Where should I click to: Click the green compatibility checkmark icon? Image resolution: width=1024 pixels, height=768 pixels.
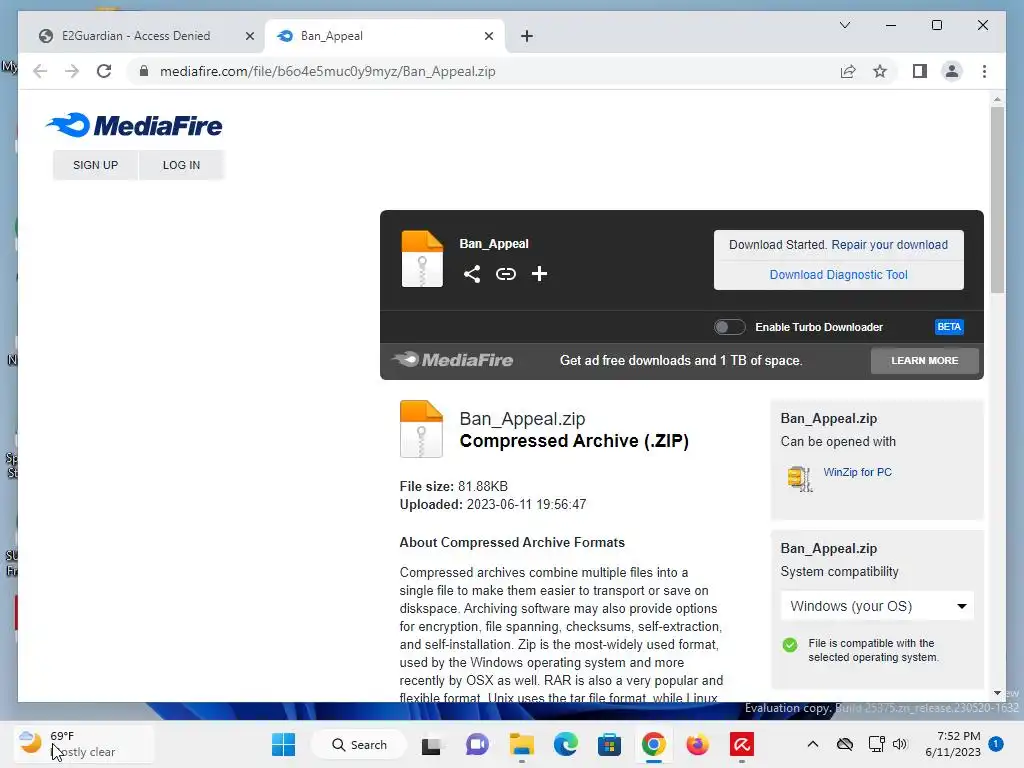(790, 645)
